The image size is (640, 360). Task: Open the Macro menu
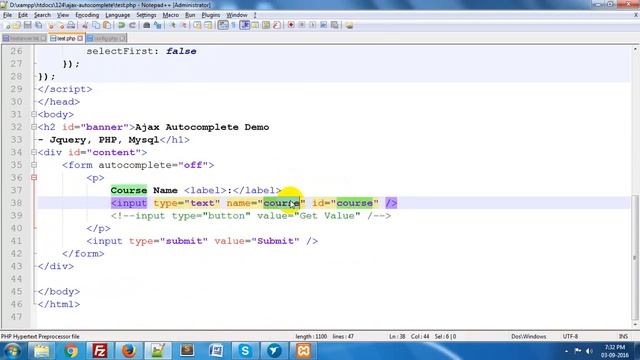[x=171, y=15]
